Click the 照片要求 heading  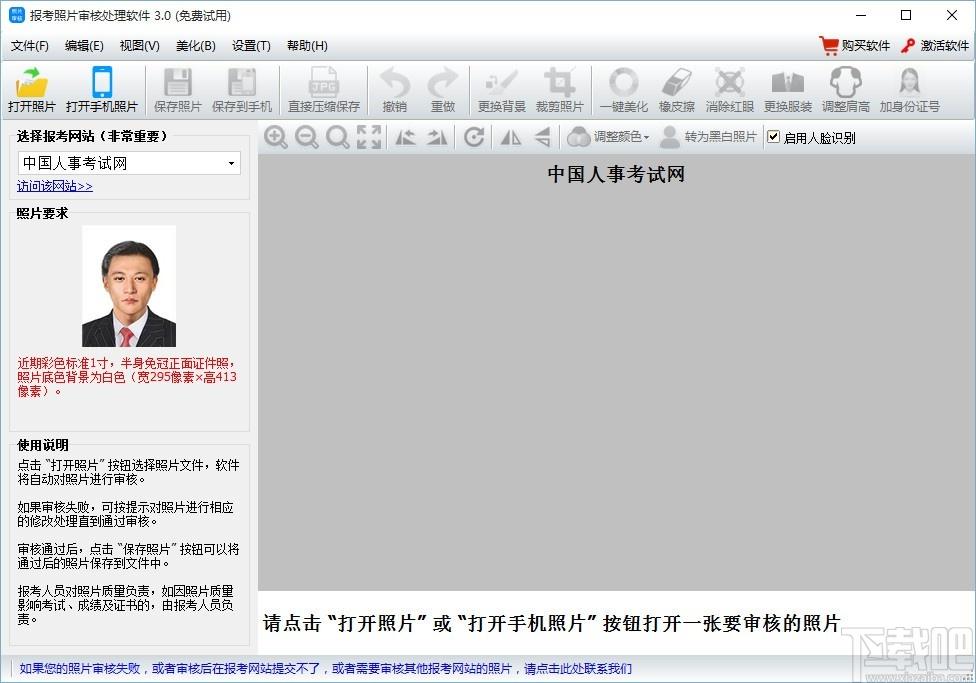[x=42, y=213]
